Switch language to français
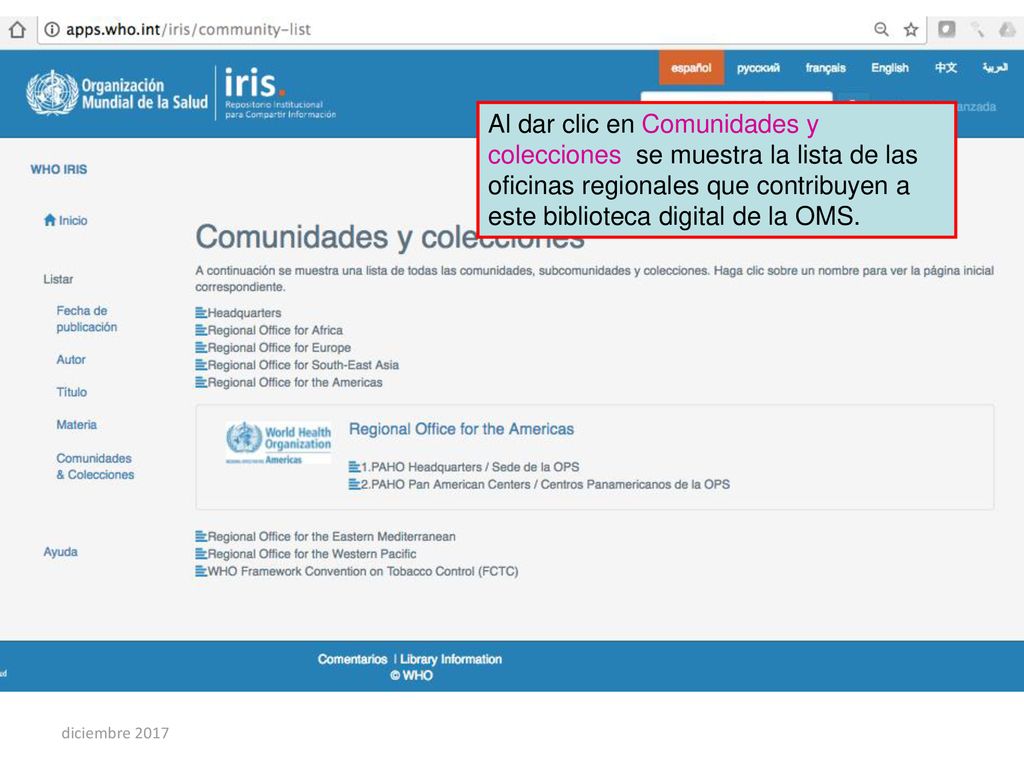 coord(825,68)
